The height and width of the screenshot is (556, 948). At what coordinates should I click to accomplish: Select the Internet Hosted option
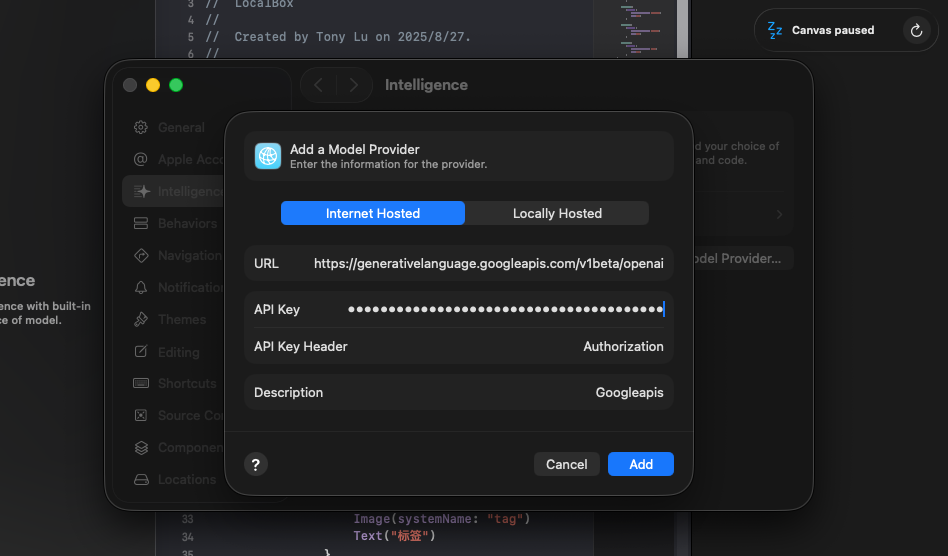373,213
